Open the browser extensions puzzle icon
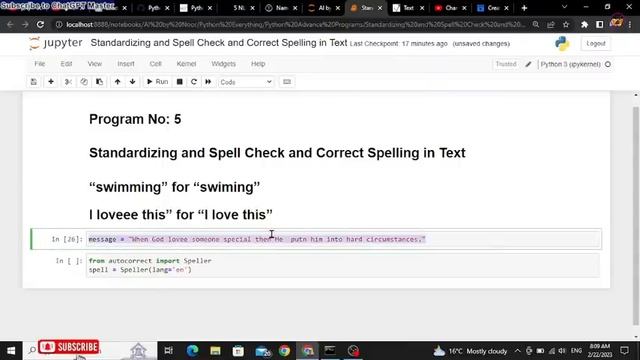This screenshot has height=360, width=640. click(584, 24)
